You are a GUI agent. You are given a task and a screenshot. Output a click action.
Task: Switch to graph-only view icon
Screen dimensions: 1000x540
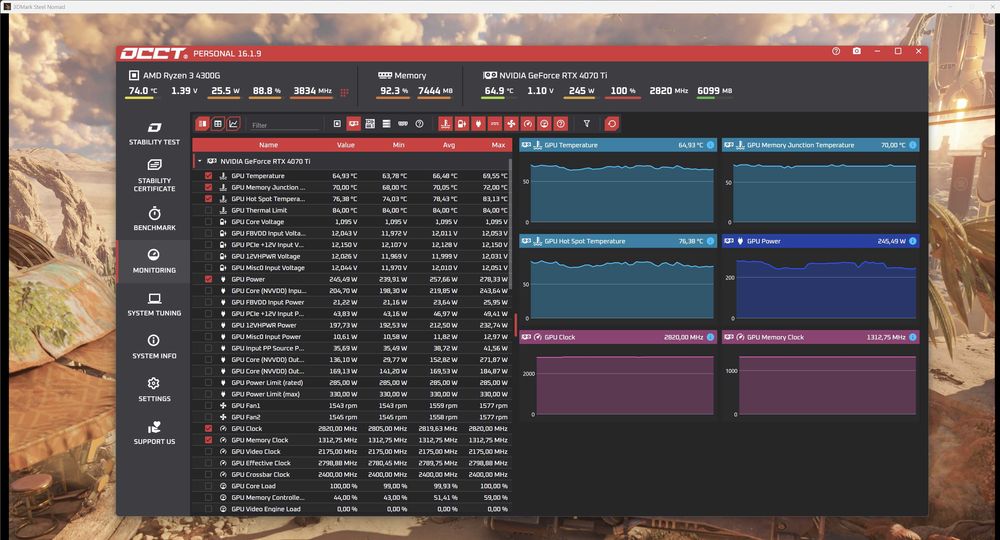point(233,124)
